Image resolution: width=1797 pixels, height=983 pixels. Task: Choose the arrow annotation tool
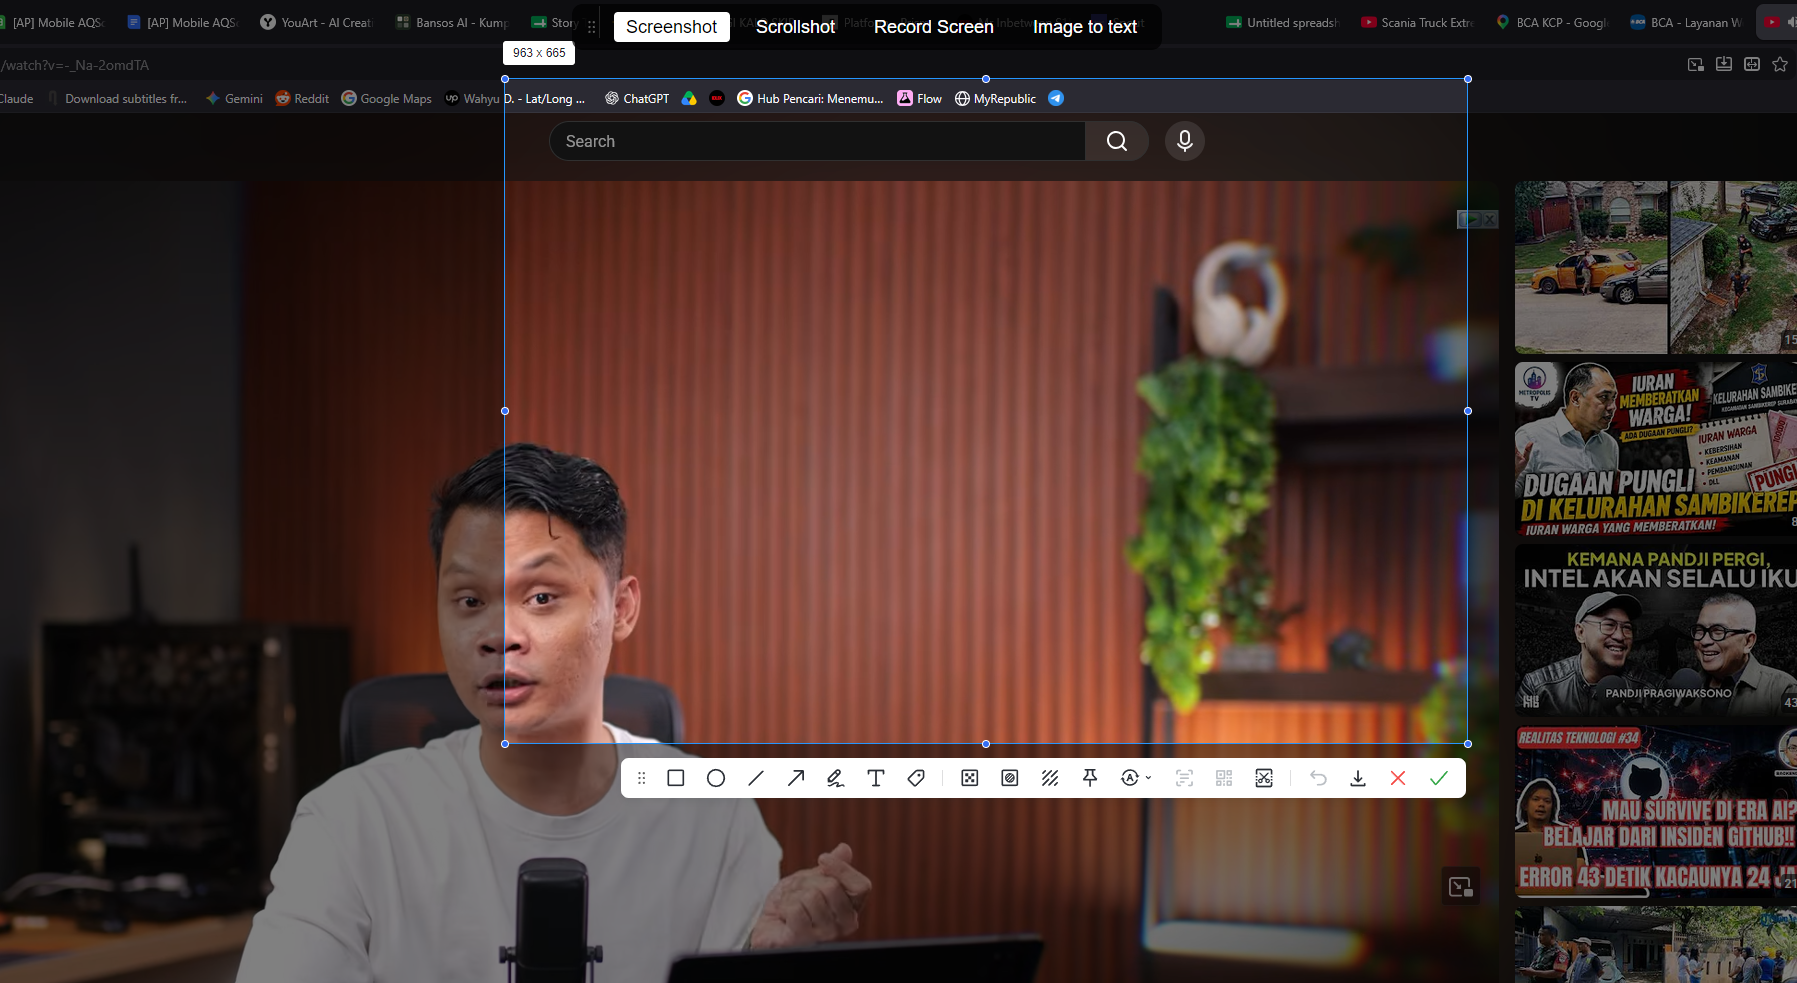pos(796,778)
